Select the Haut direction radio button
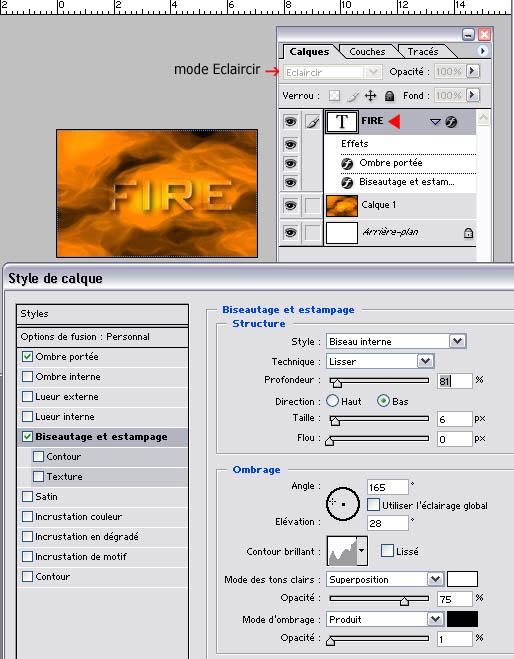Screen dimensions: 514x659 332,401
